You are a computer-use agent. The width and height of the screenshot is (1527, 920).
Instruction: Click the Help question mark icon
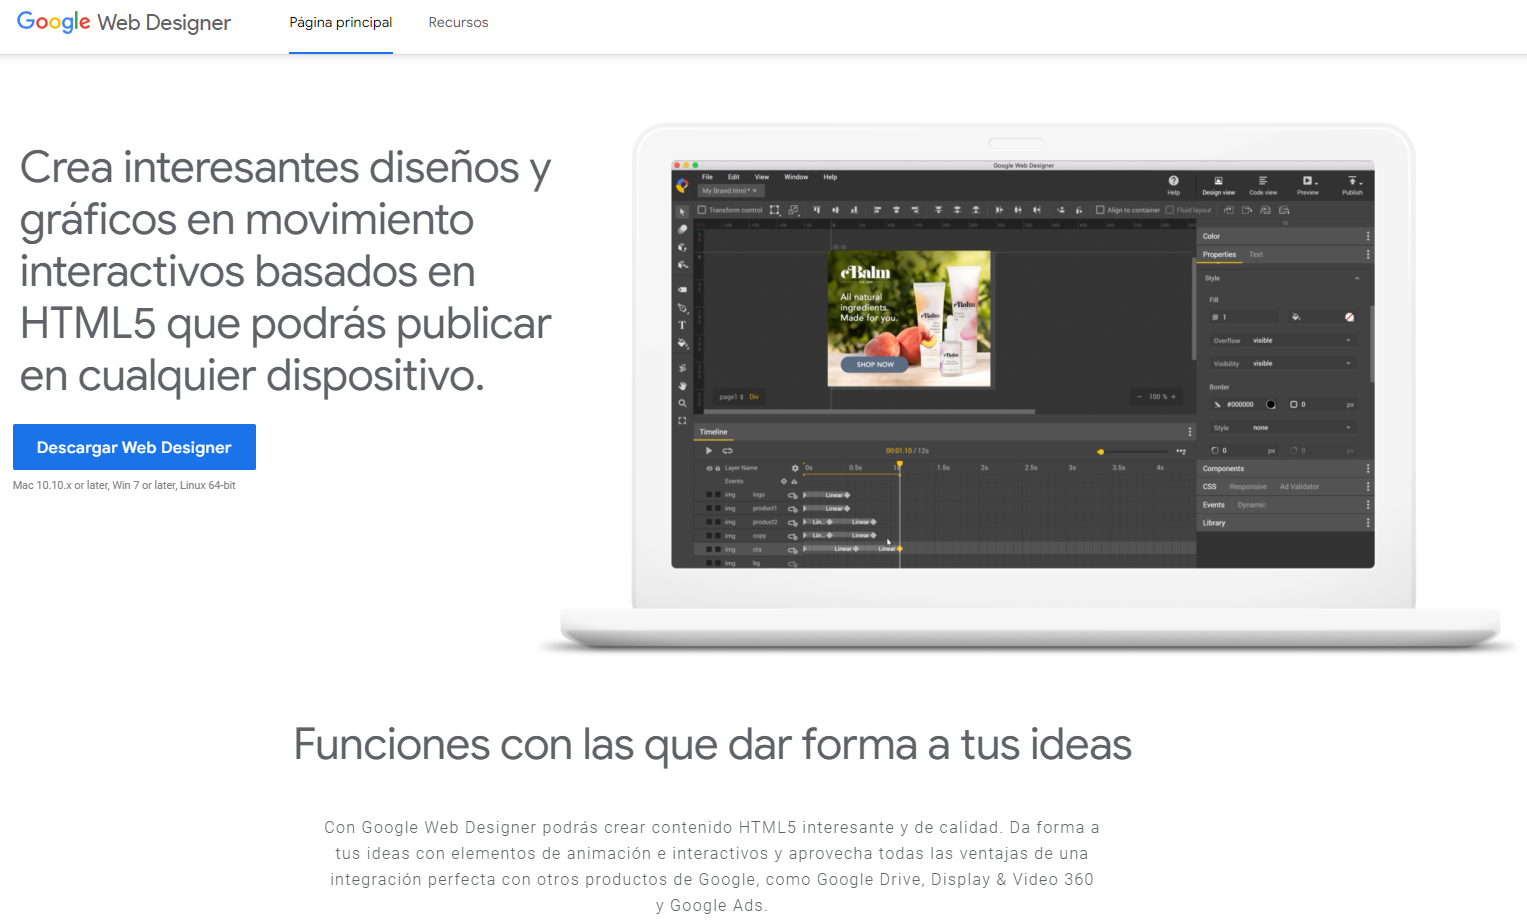tap(1173, 180)
